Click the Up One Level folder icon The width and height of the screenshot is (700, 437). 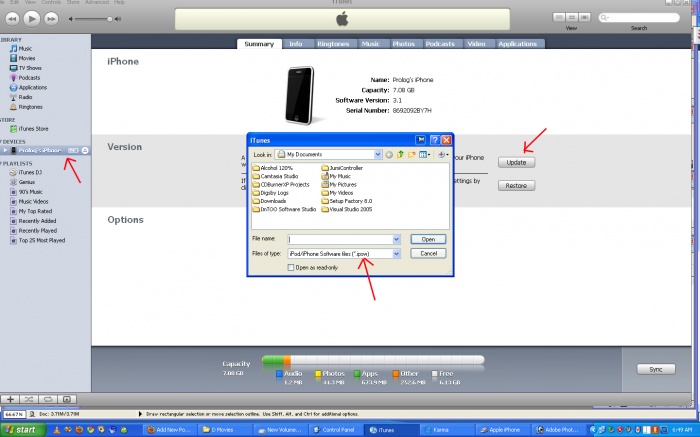pos(400,154)
